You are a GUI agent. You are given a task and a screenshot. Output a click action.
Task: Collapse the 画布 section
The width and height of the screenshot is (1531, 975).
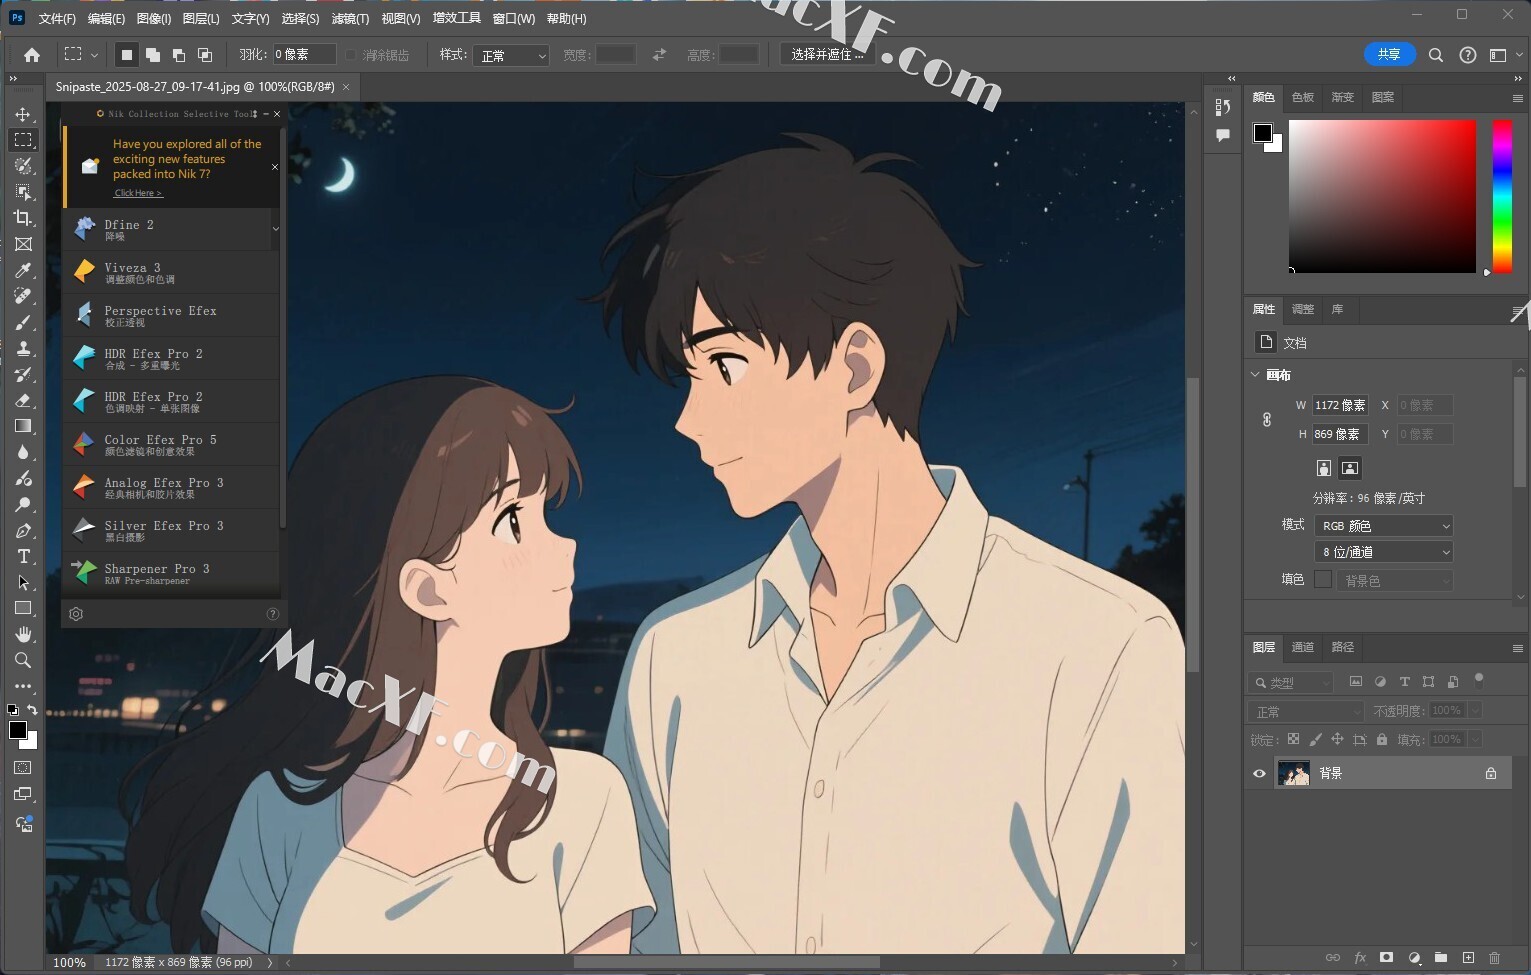[1256, 375]
